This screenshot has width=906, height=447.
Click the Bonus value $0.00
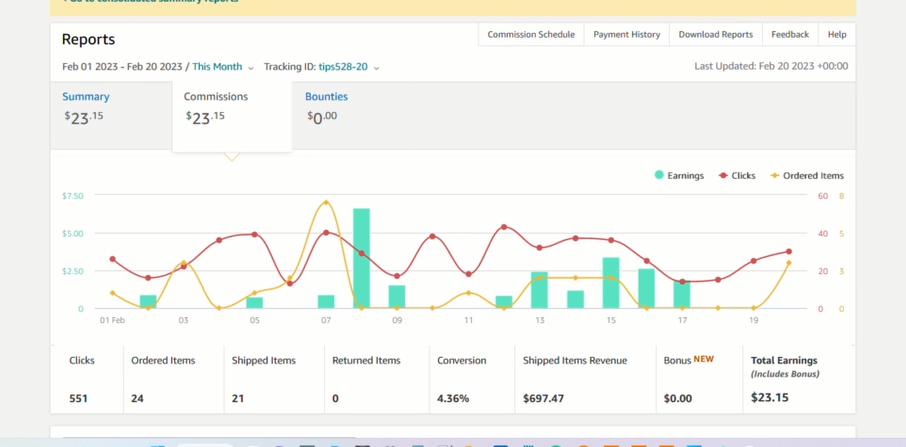point(678,398)
